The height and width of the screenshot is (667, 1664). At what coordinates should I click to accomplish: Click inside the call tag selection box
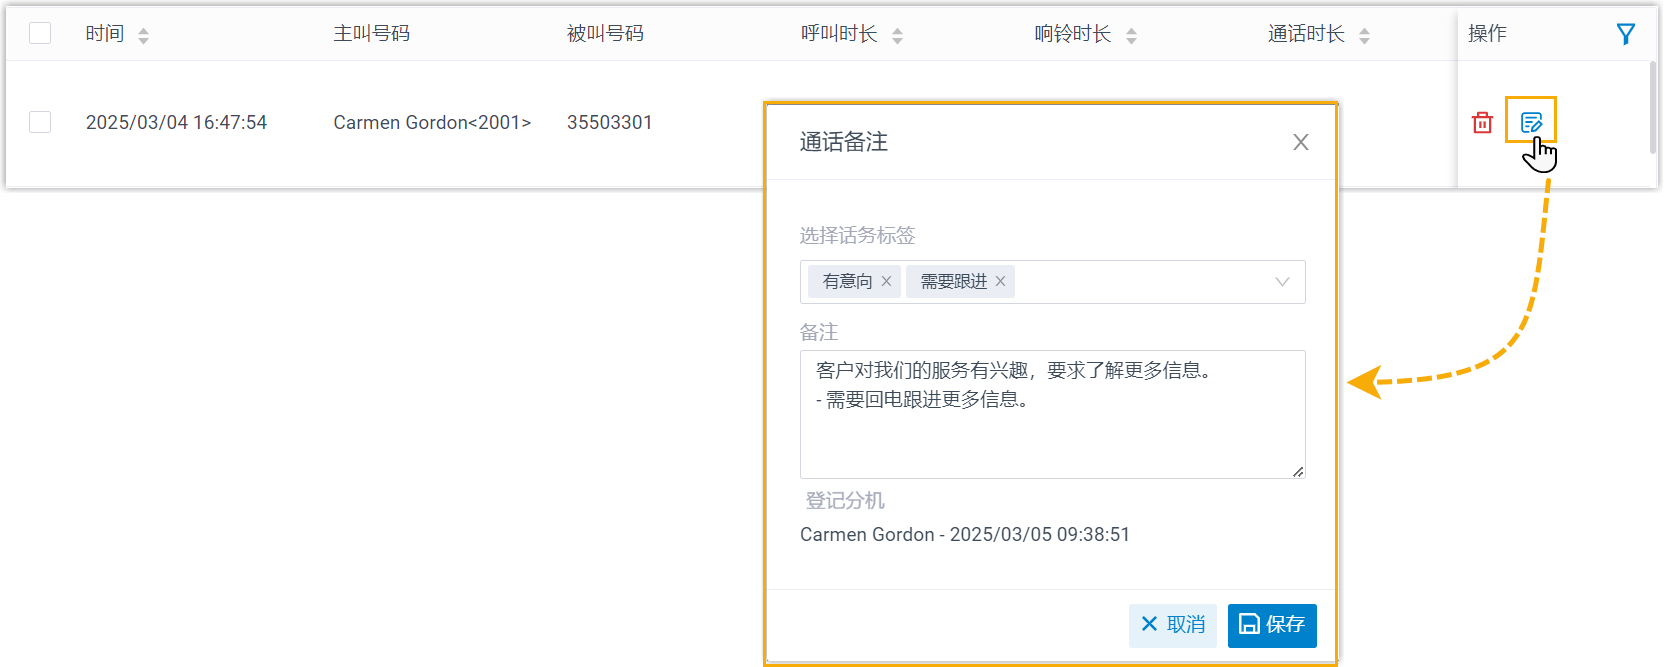tap(1140, 282)
